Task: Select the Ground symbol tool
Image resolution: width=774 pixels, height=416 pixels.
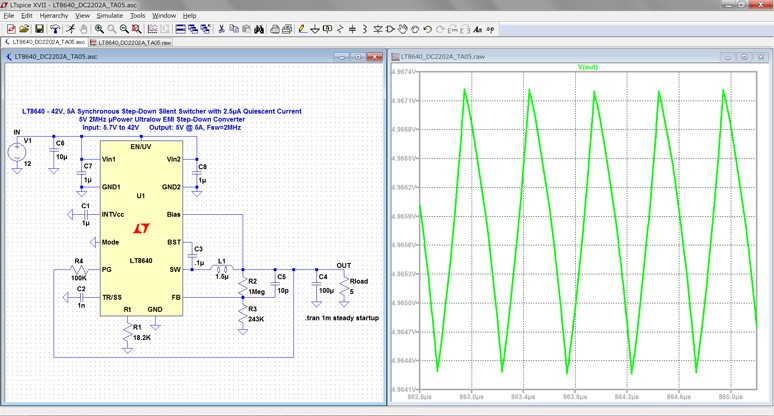Action: click(315, 29)
